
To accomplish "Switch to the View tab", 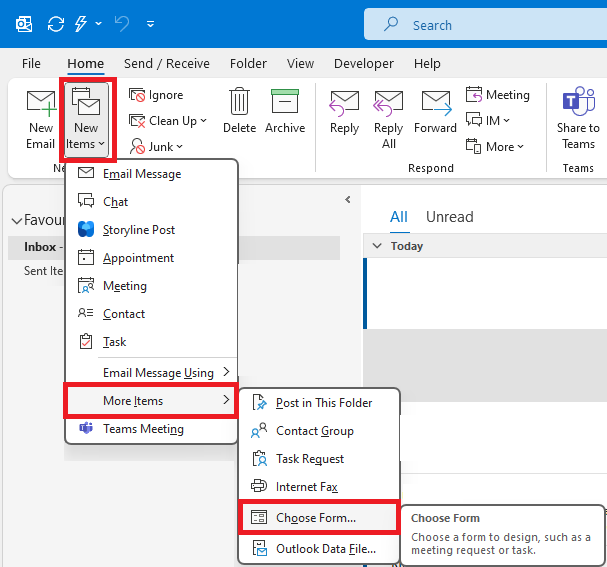I will (x=300, y=63).
